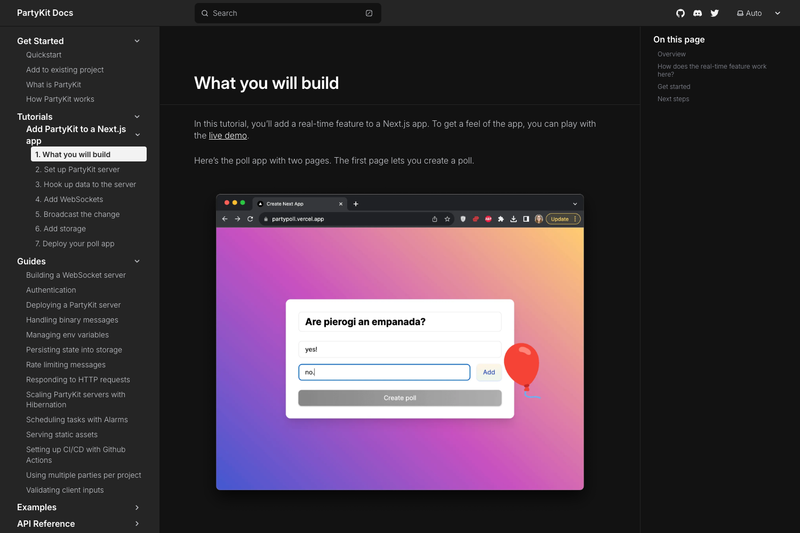800x533 pixels.
Task: Open 6. Add storage step
Action: point(61,229)
